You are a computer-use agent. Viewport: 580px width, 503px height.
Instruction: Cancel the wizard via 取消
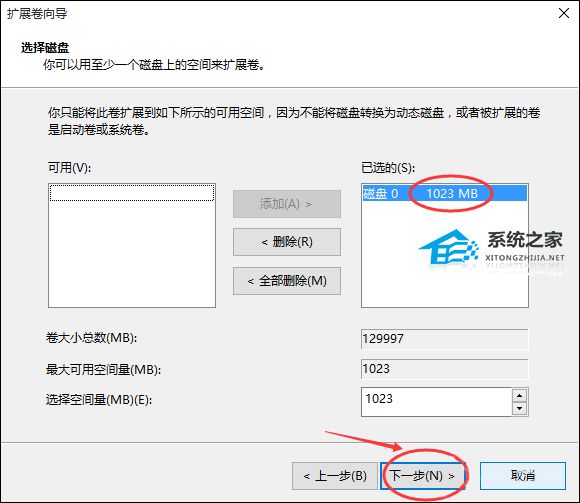pos(523,476)
